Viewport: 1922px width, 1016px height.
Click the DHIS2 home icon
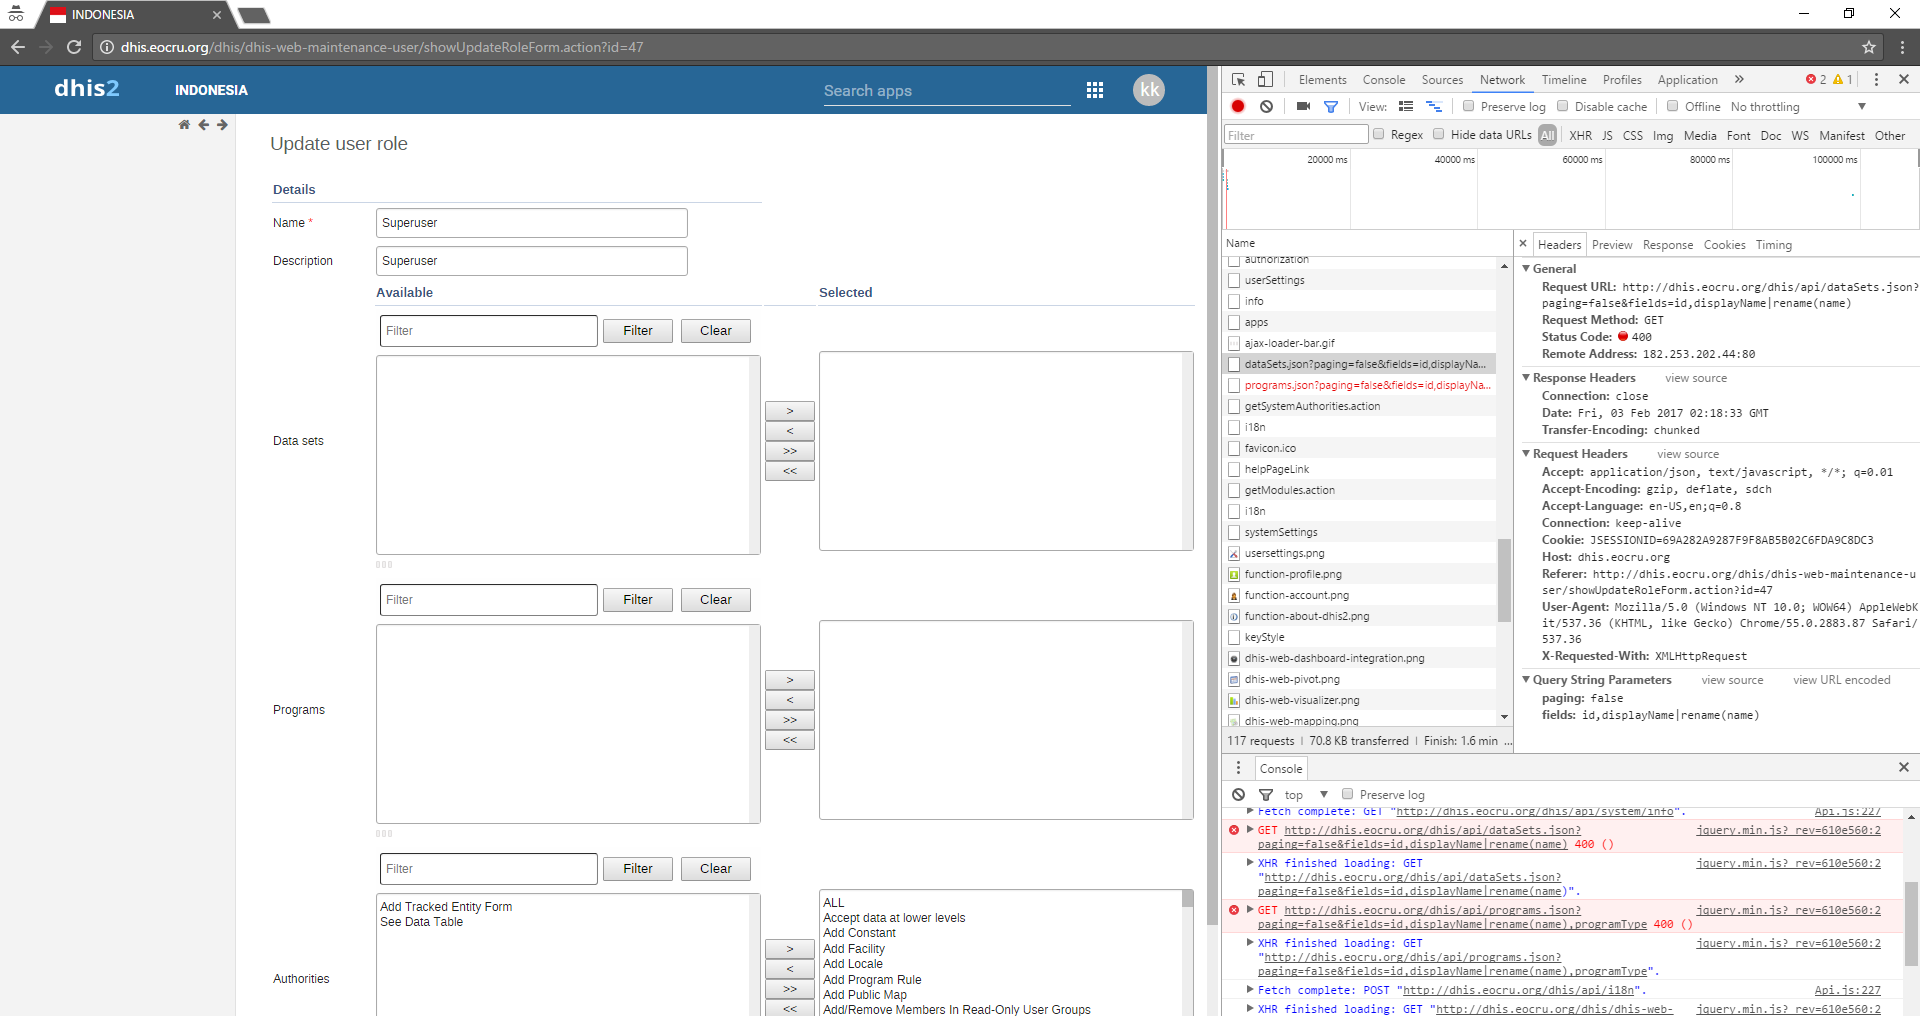[184, 125]
